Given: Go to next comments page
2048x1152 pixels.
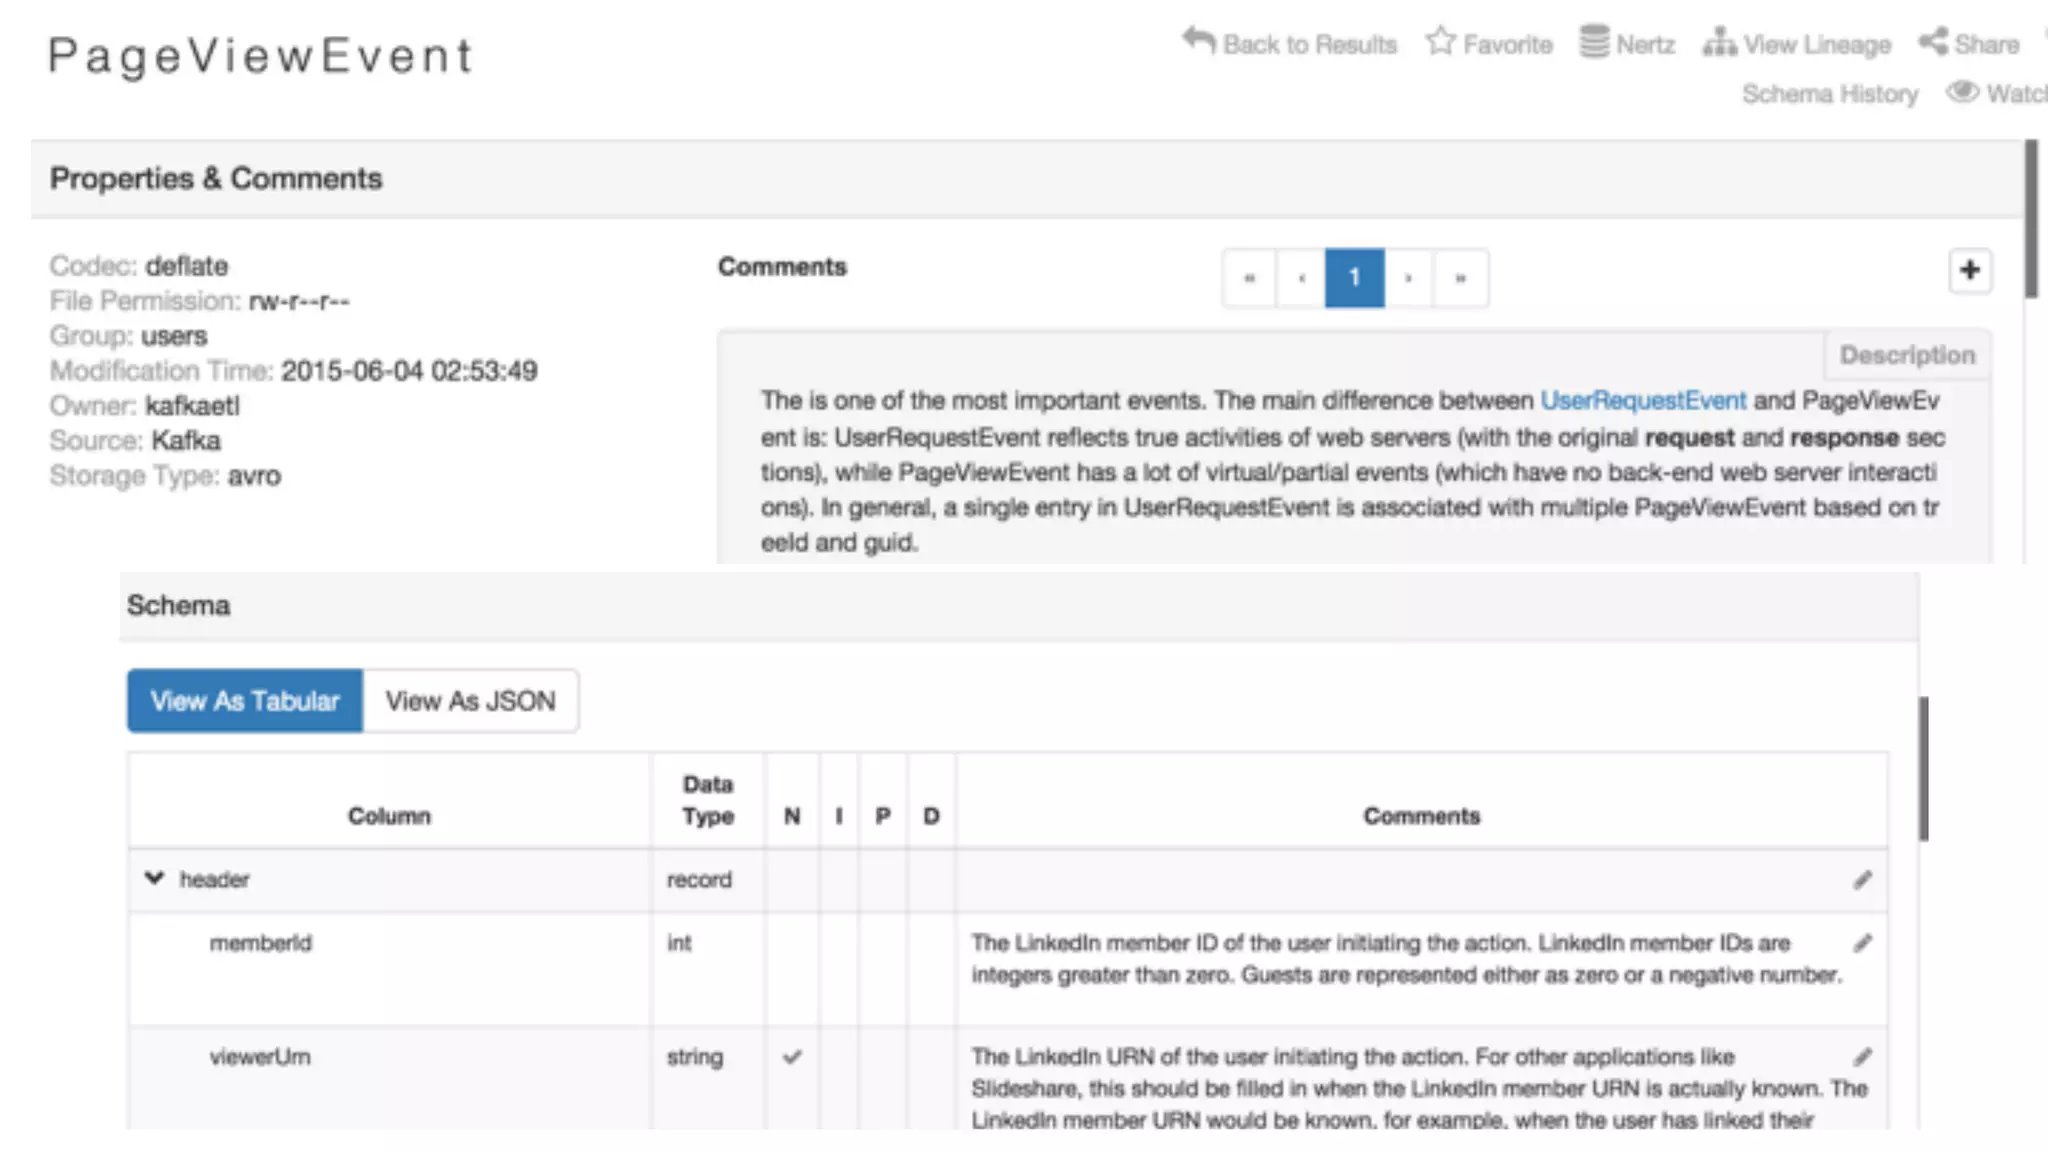Looking at the screenshot, I should (1408, 278).
